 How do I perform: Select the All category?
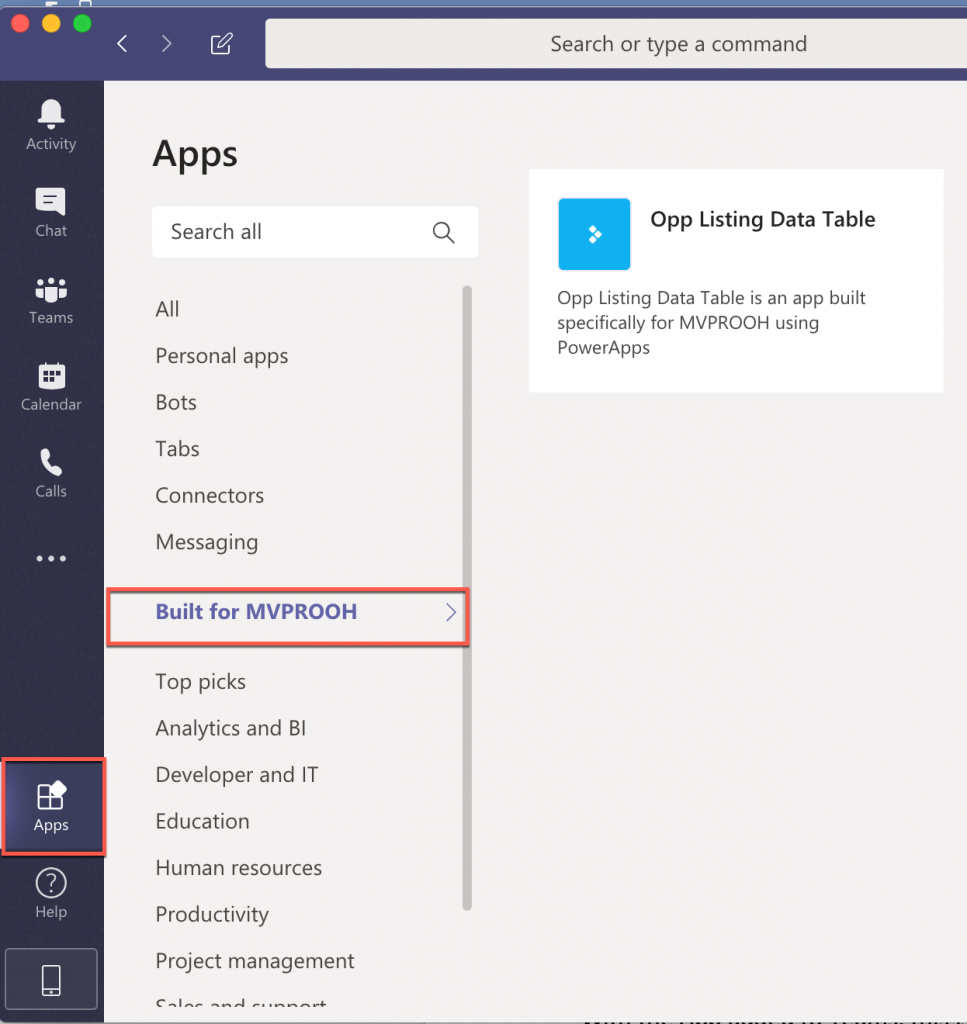pyautogui.click(x=167, y=309)
